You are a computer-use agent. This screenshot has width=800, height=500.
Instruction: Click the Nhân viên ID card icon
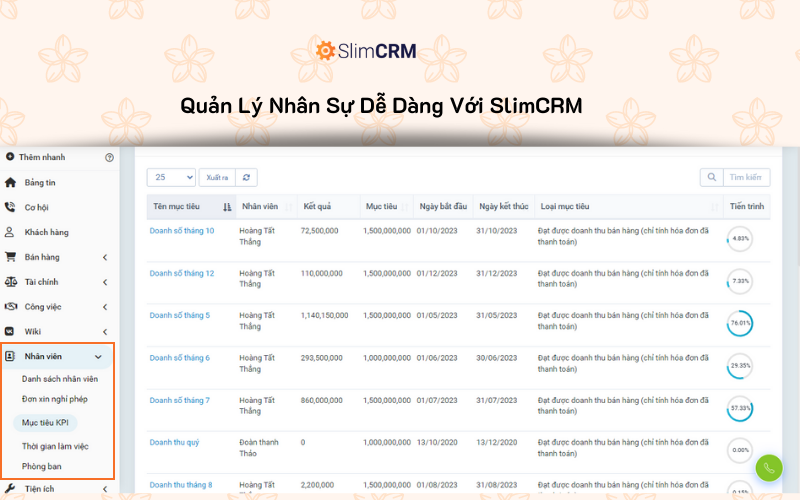pyautogui.click(x=10, y=356)
